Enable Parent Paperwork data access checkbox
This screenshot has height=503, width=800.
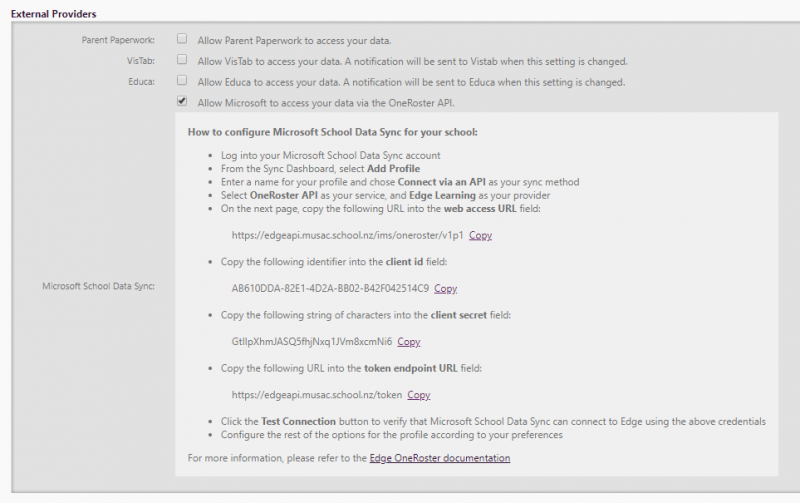182,39
